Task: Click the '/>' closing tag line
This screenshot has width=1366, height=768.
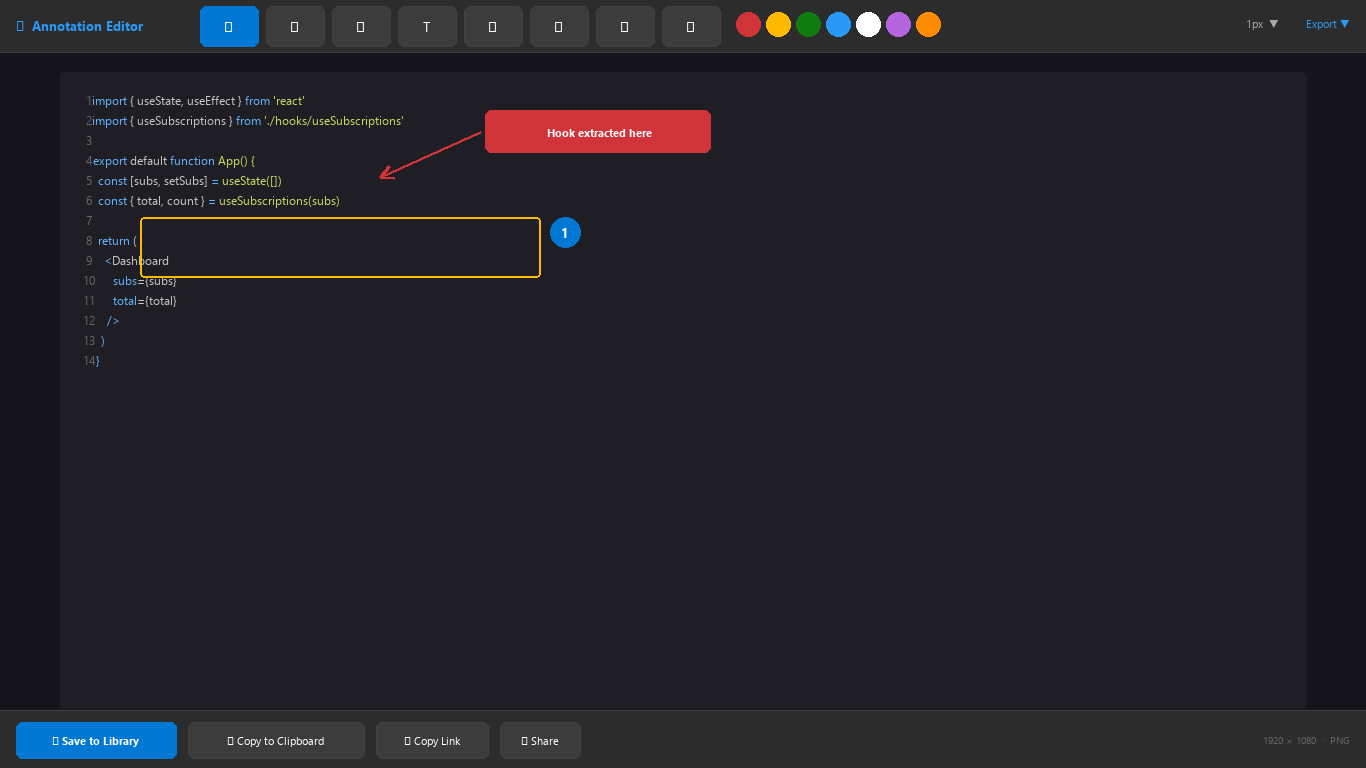Action: pyautogui.click(x=113, y=321)
